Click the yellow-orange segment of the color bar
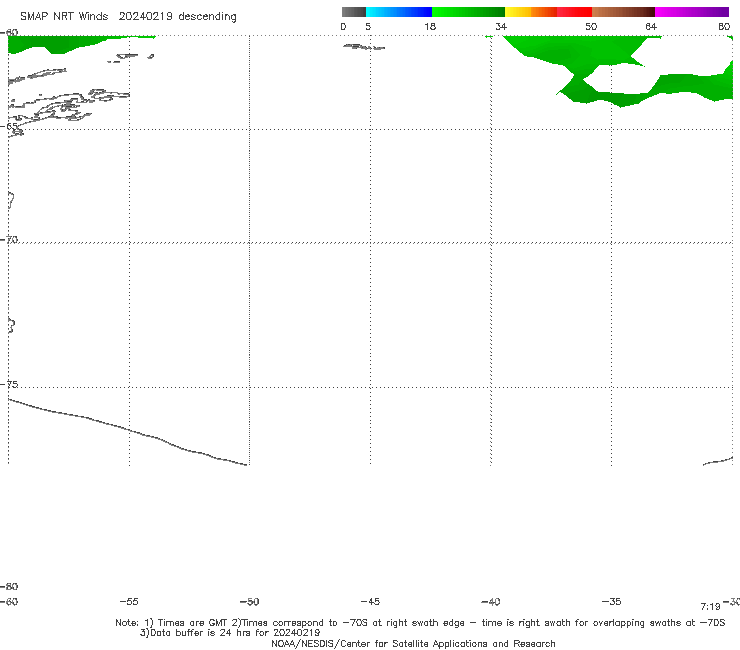 [x=530, y=12]
